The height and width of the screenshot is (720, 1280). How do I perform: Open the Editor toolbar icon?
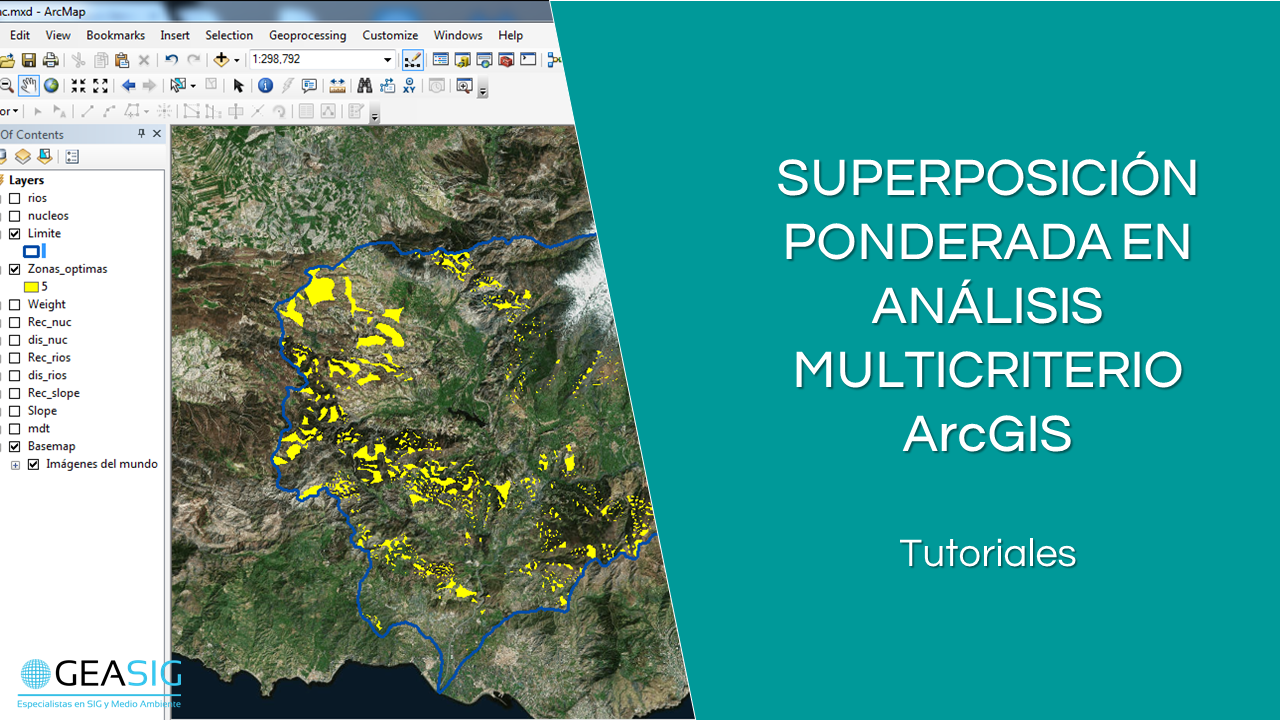(412, 61)
